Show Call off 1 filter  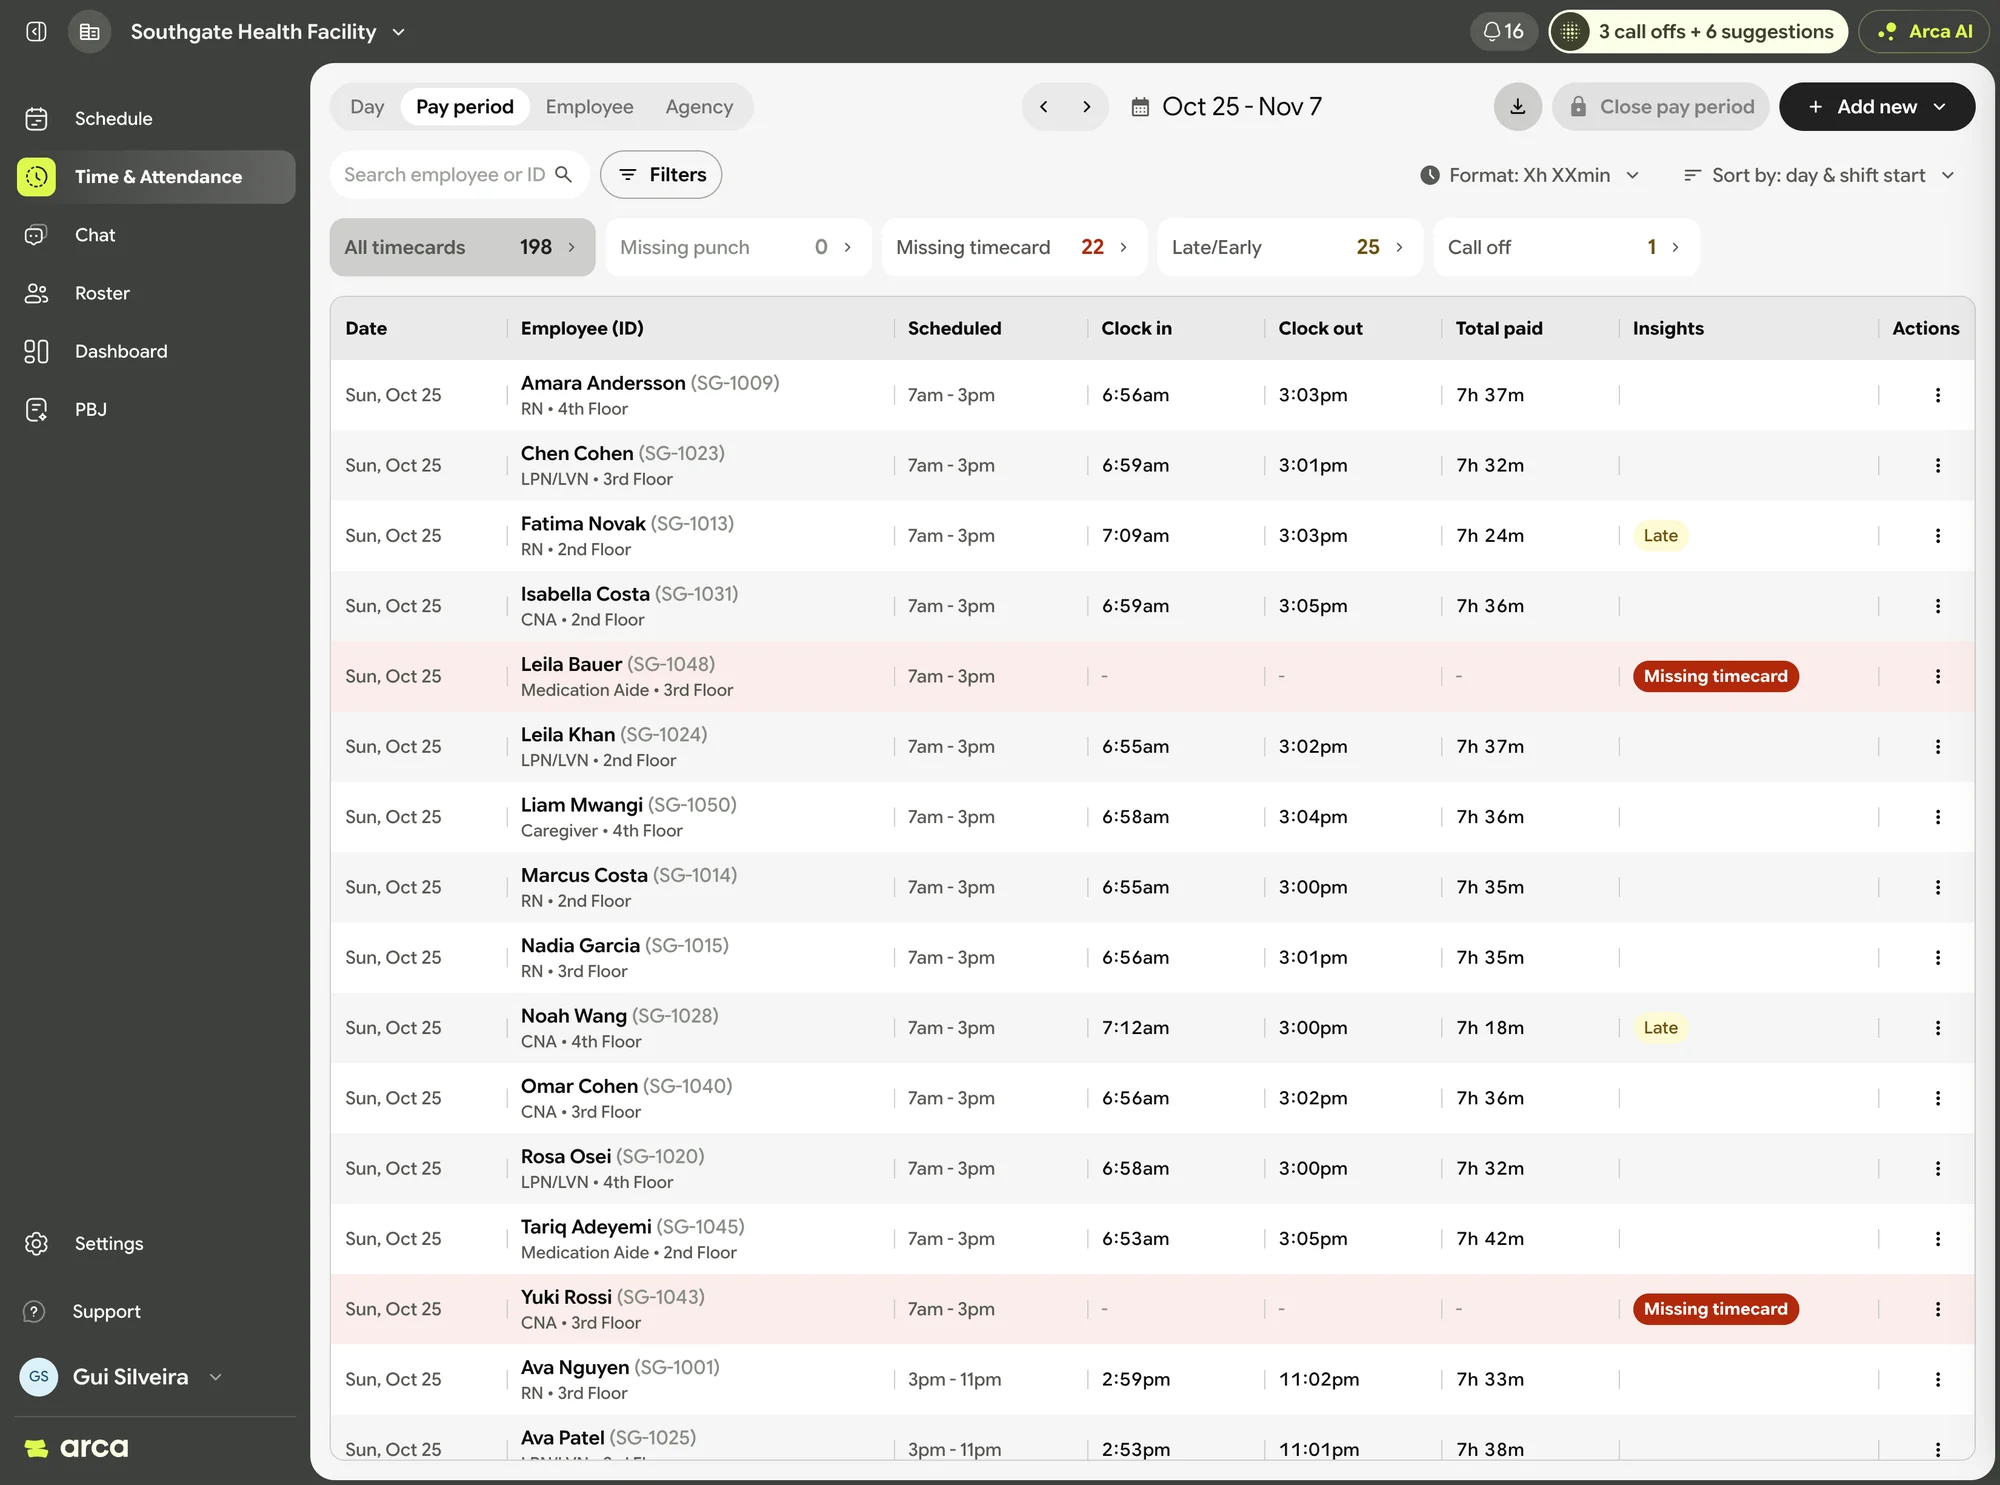coord(1566,247)
